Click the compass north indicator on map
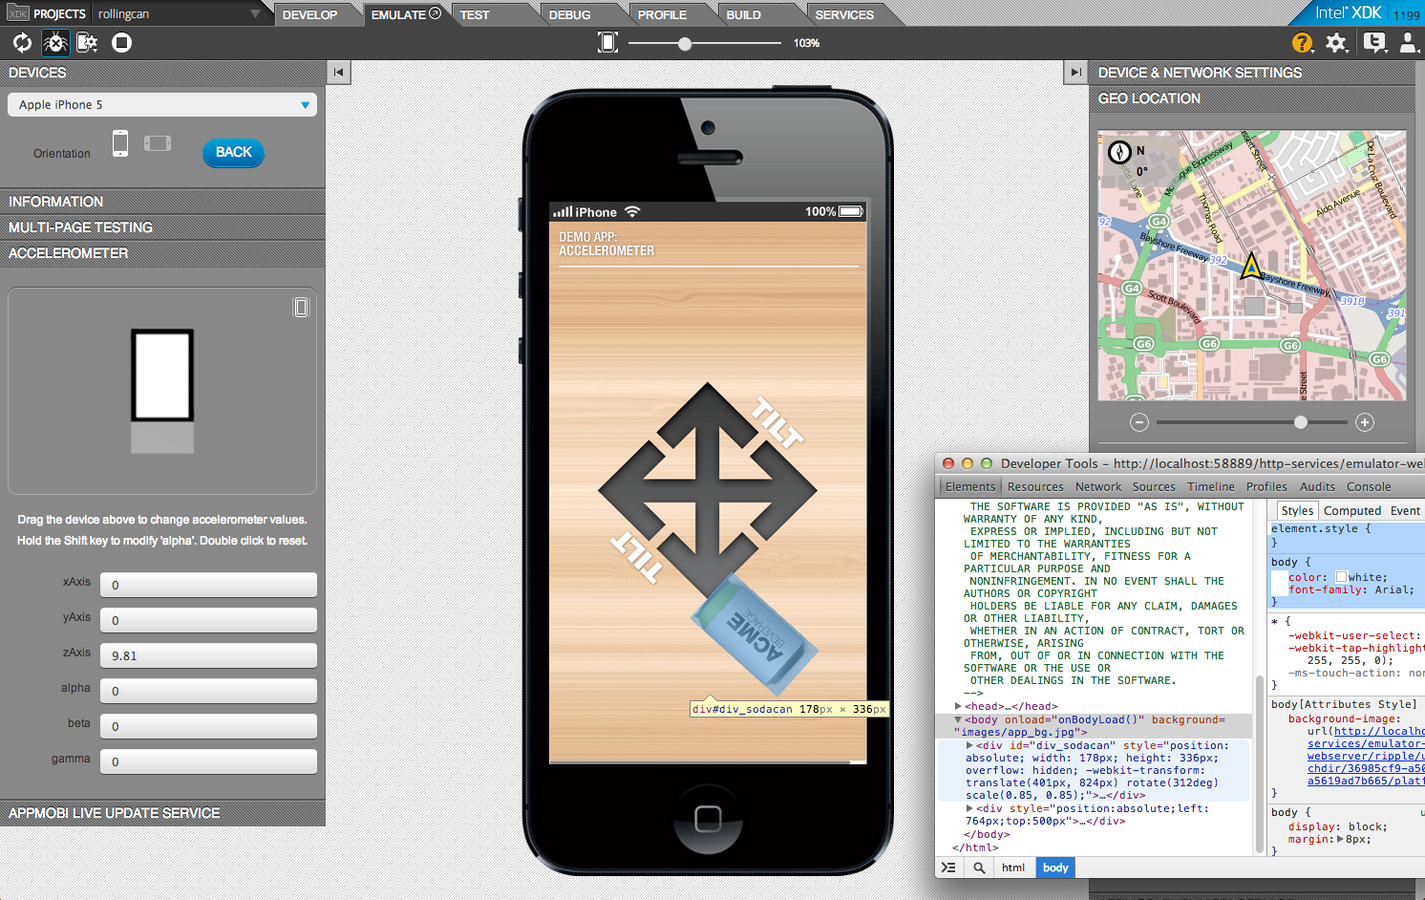The height and width of the screenshot is (900, 1425). (x=1120, y=152)
